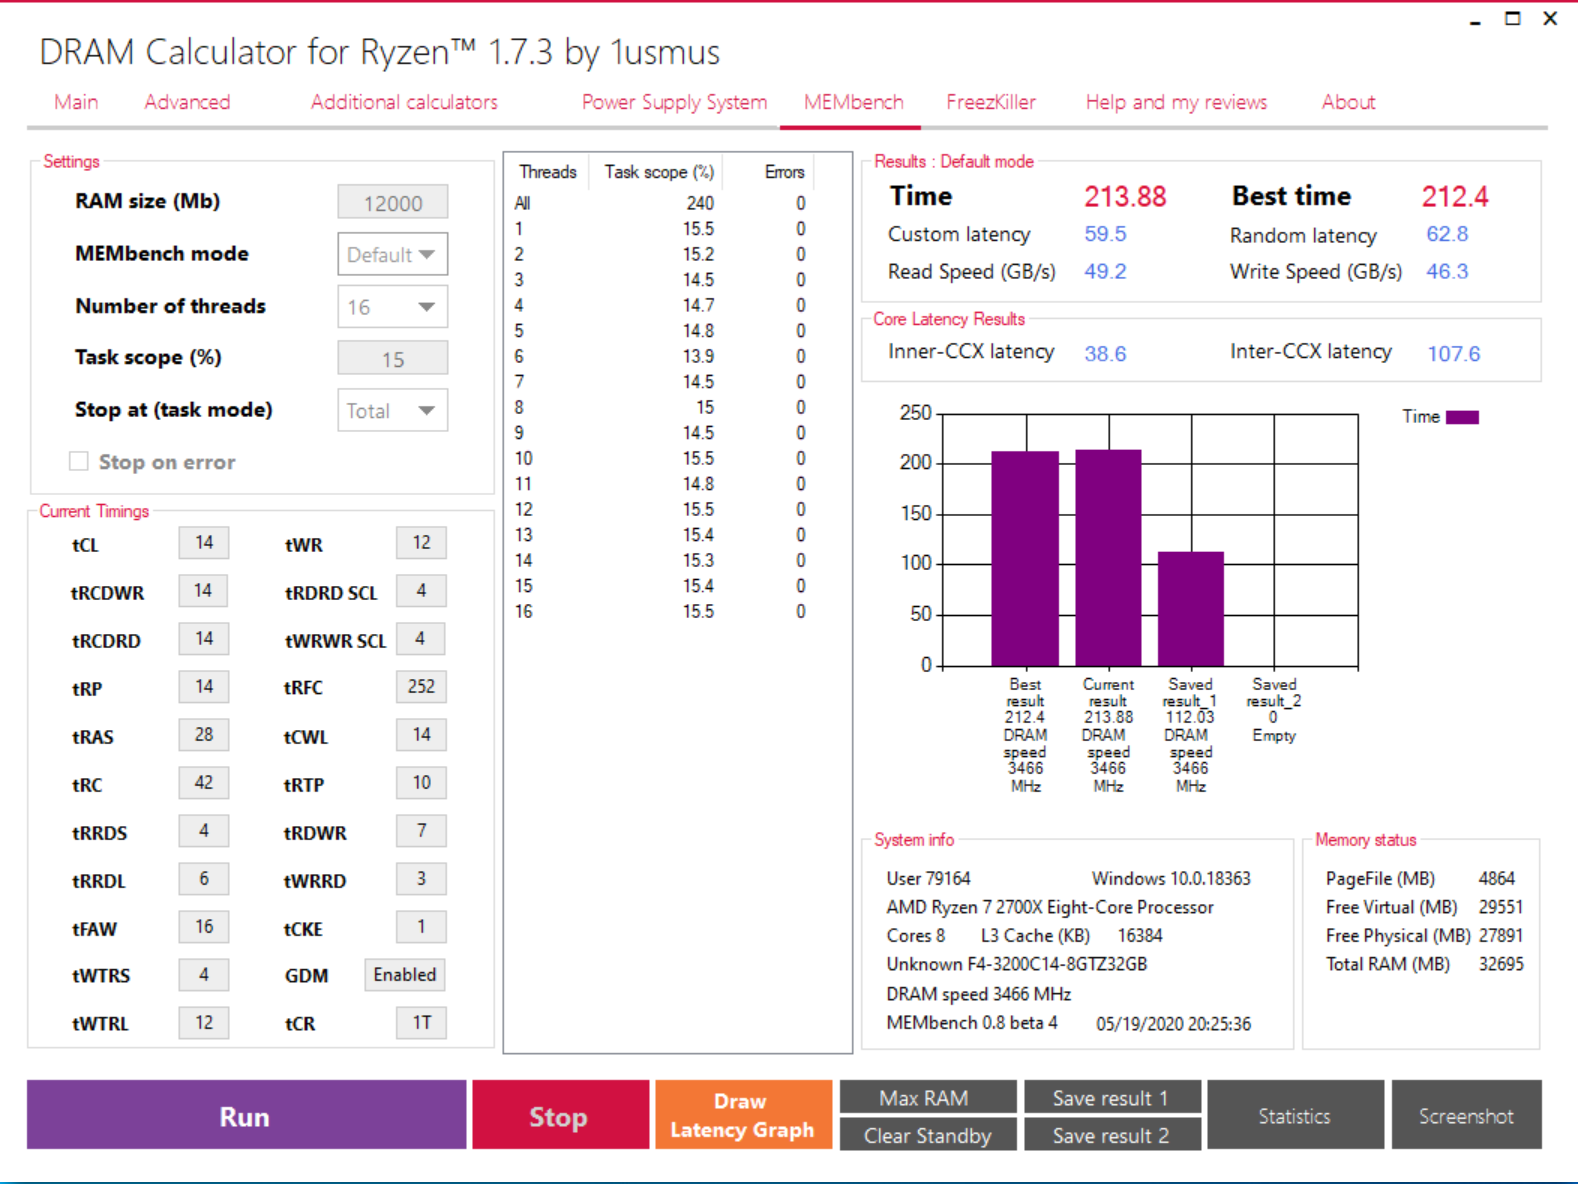Viewport: 1578px width, 1184px height.
Task: Click the tRRDL timing value field
Action: pos(204,879)
